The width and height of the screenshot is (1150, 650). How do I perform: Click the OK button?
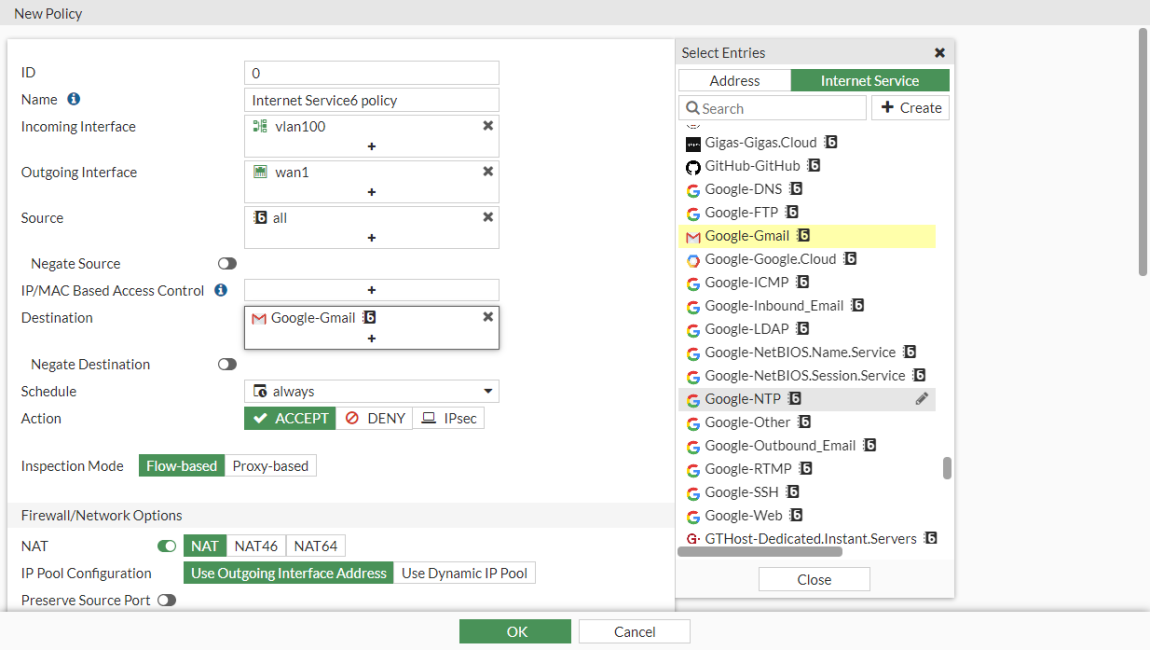point(515,631)
